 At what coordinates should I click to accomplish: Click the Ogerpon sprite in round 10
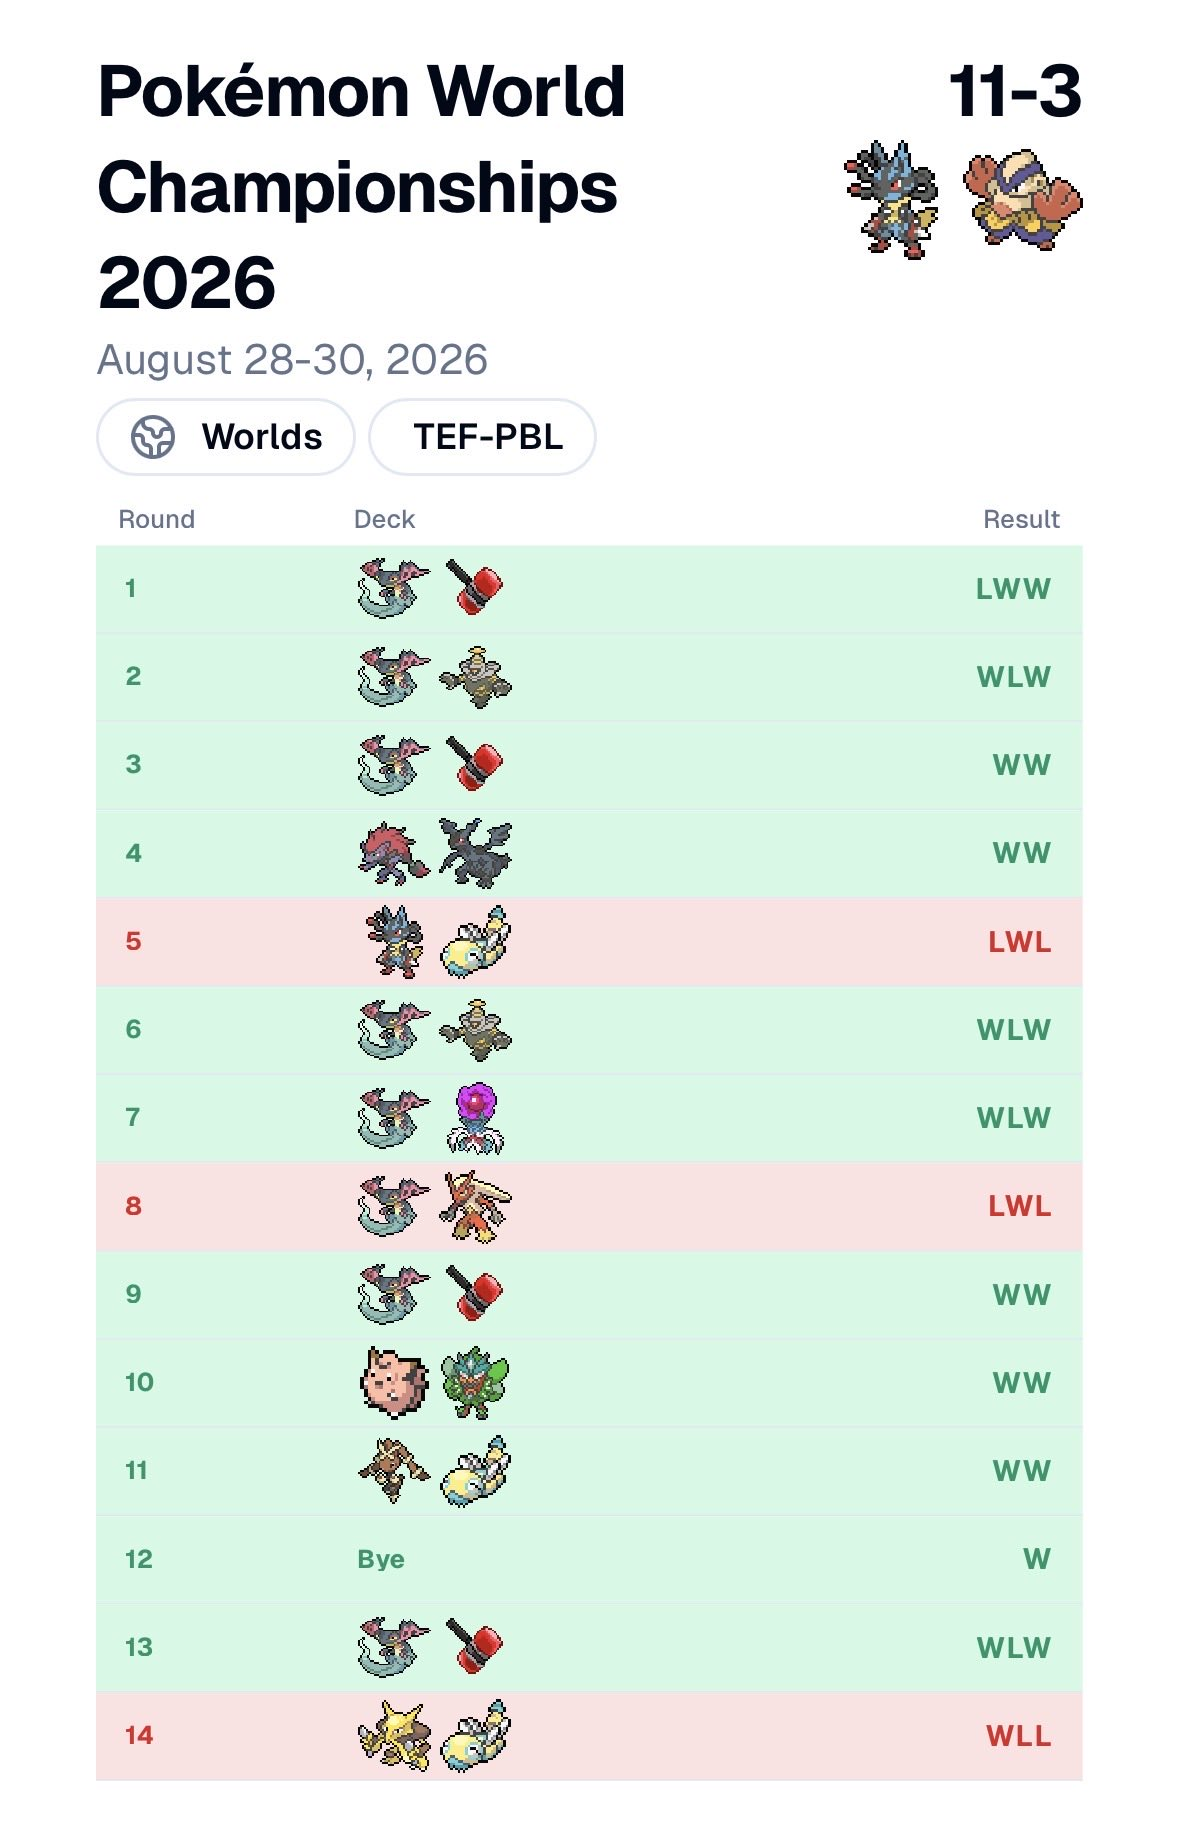click(x=476, y=1382)
